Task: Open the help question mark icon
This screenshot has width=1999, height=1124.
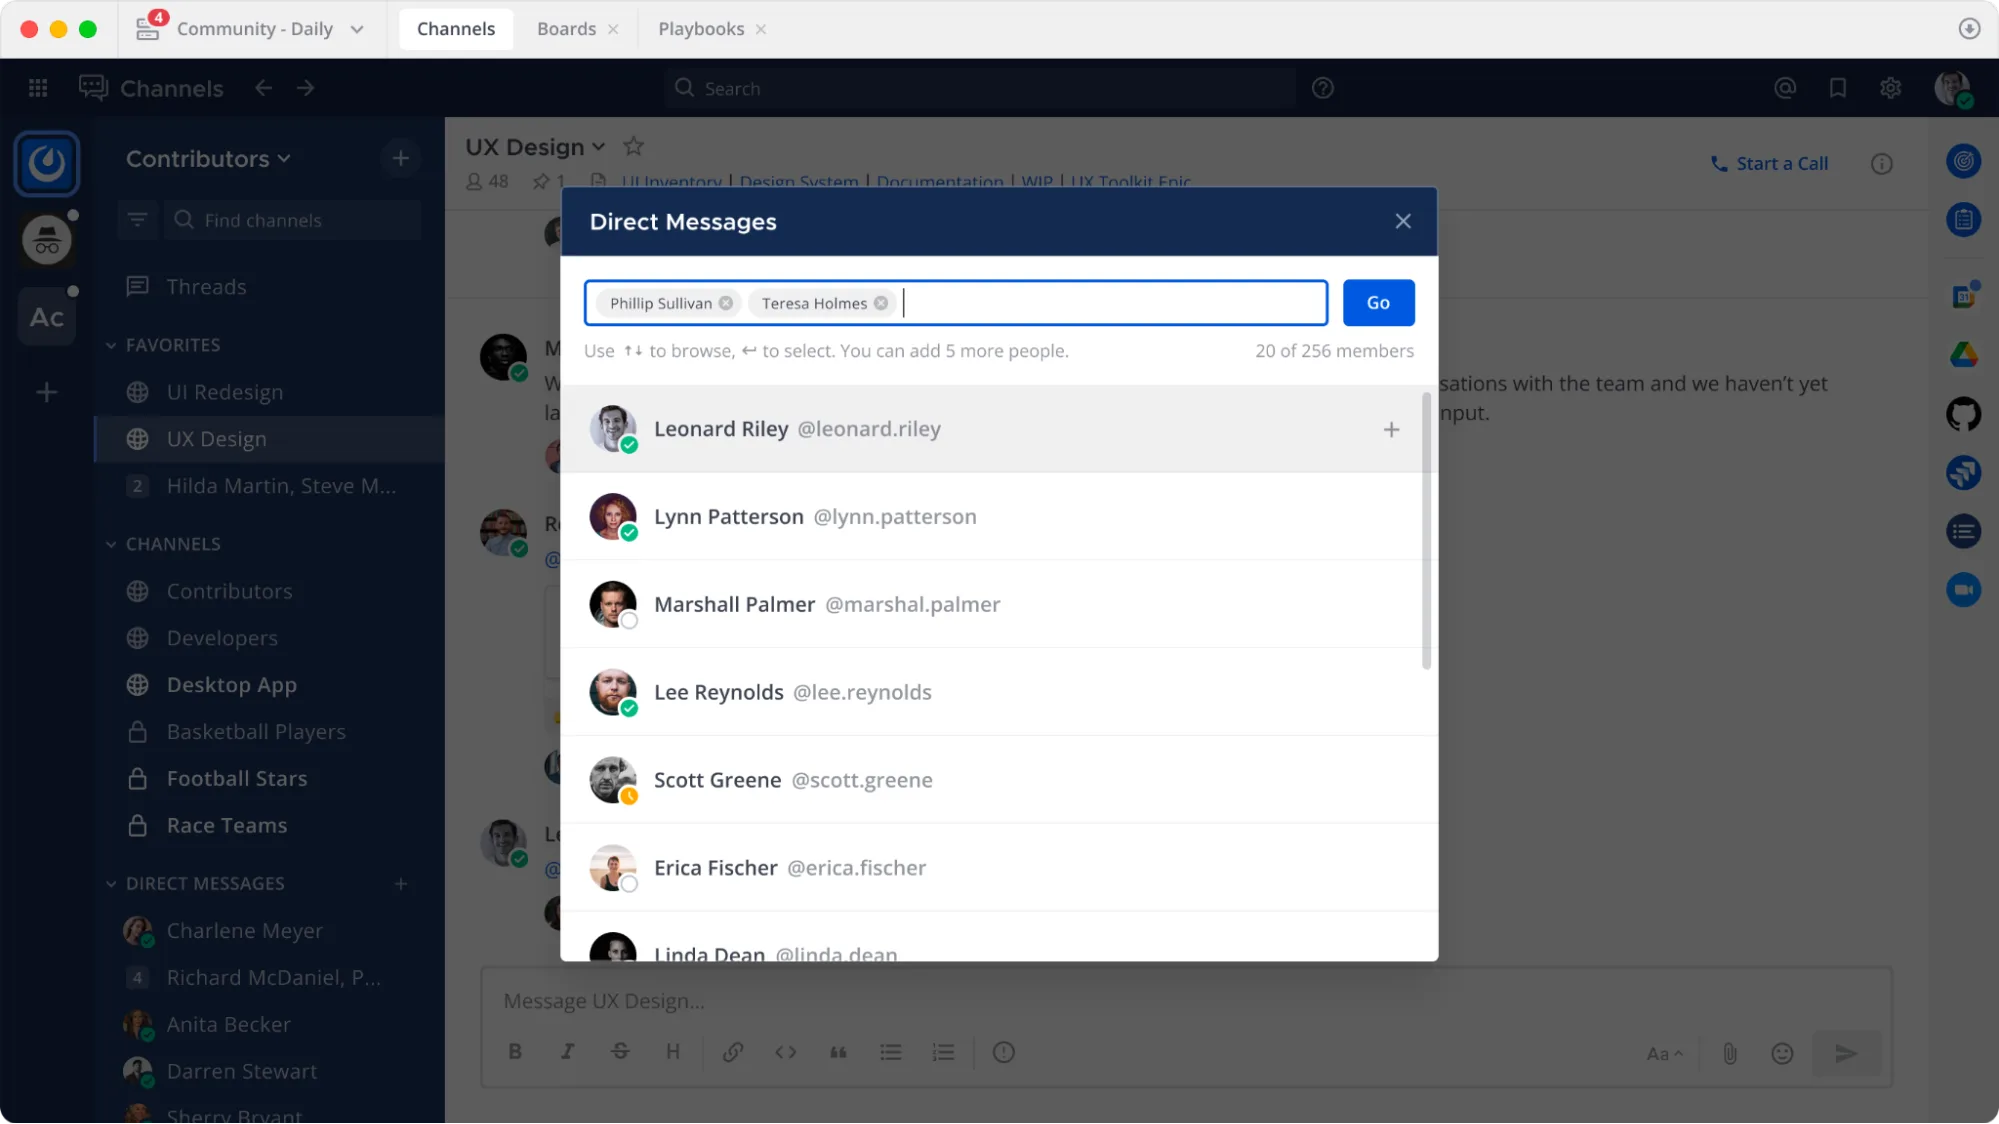Action: [x=1322, y=88]
